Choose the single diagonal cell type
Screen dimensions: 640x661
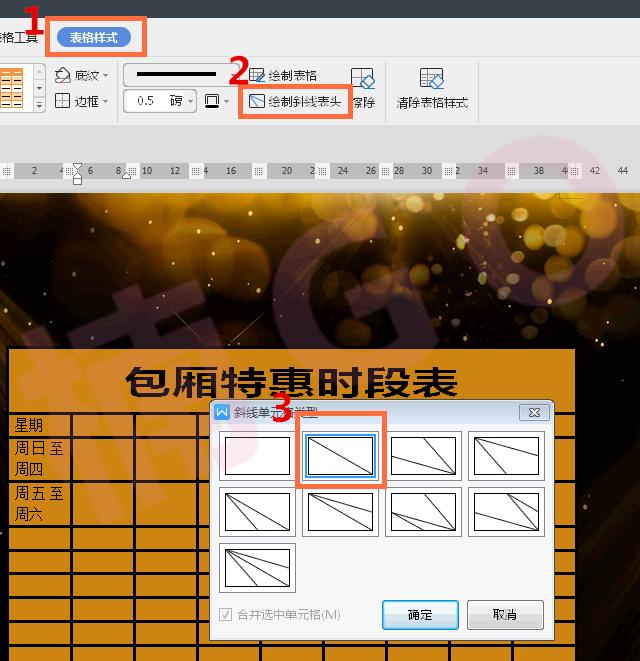(x=340, y=456)
